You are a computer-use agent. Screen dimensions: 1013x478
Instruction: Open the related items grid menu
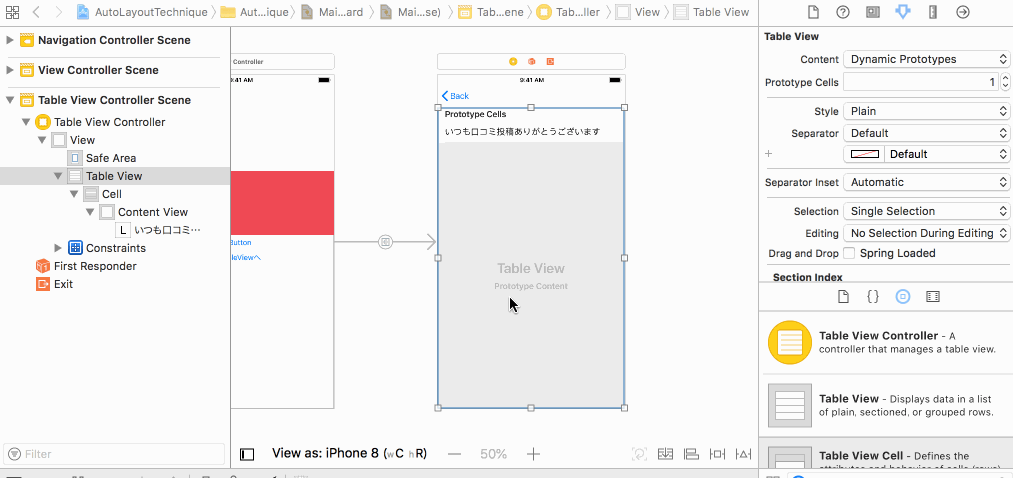coord(12,12)
